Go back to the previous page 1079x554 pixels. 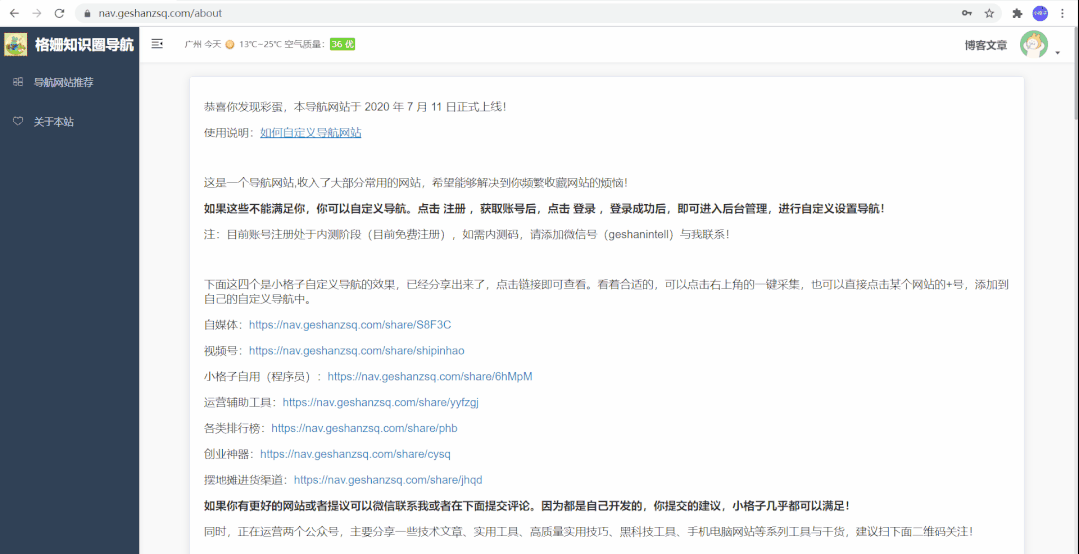pos(14,13)
